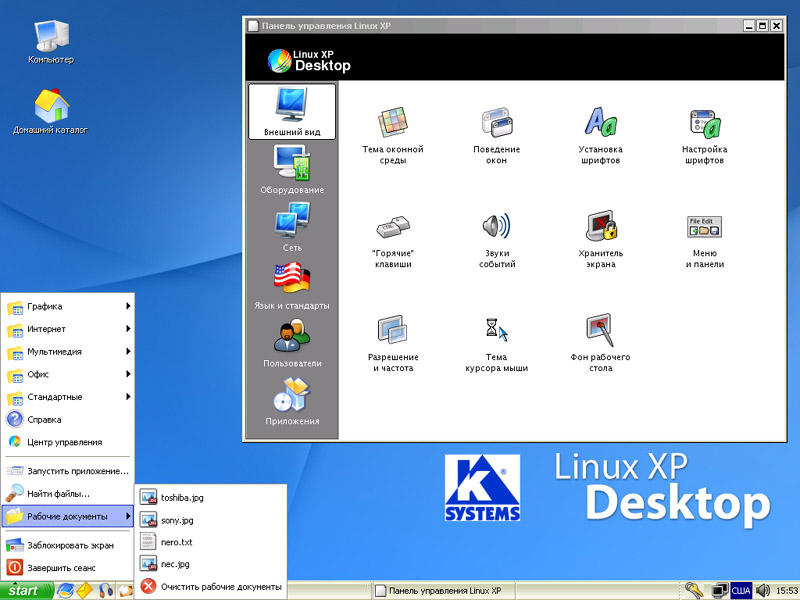Close the Панель управления Linux XP window

776,26
